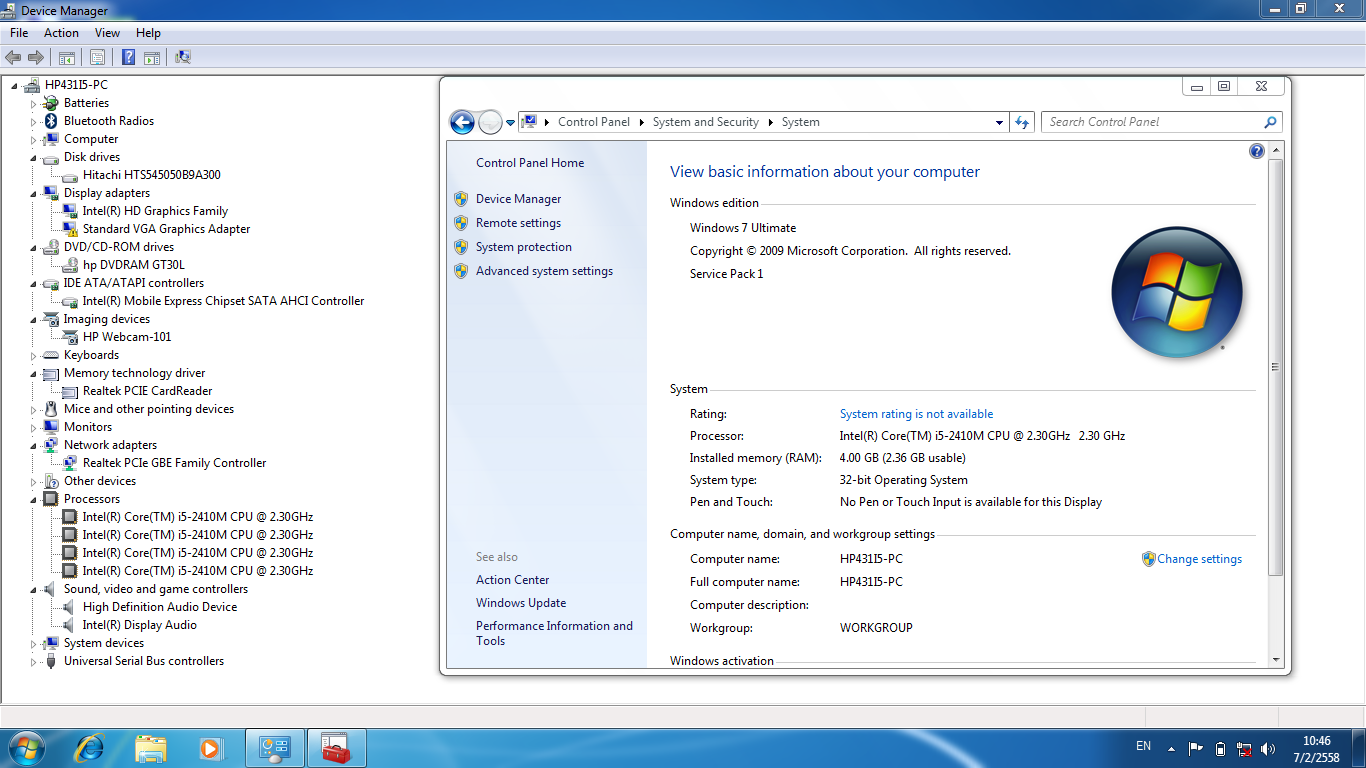Viewport: 1366px width, 768px height.
Task: Open the recent pages dropdown beside the Forward button
Action: click(510, 123)
